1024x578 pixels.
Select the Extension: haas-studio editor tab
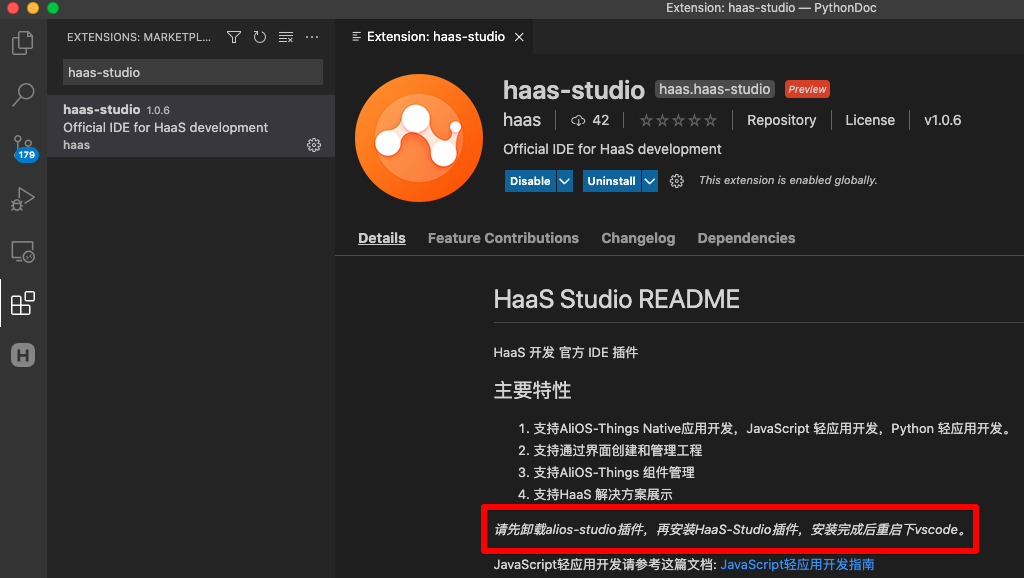[435, 37]
